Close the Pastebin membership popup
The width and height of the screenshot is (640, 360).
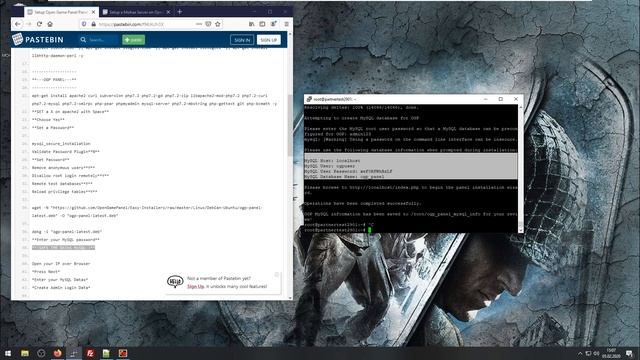click(276, 275)
